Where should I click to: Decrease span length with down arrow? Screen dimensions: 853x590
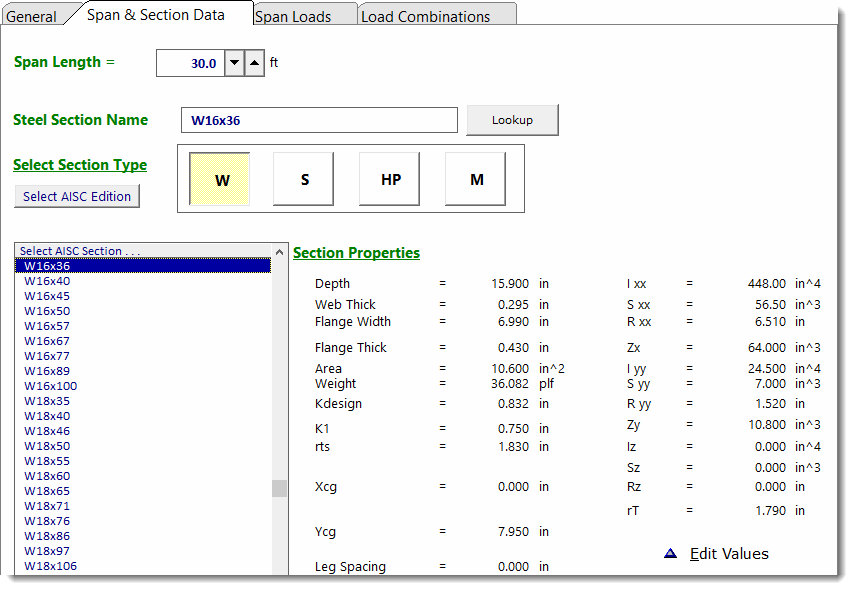point(234,63)
